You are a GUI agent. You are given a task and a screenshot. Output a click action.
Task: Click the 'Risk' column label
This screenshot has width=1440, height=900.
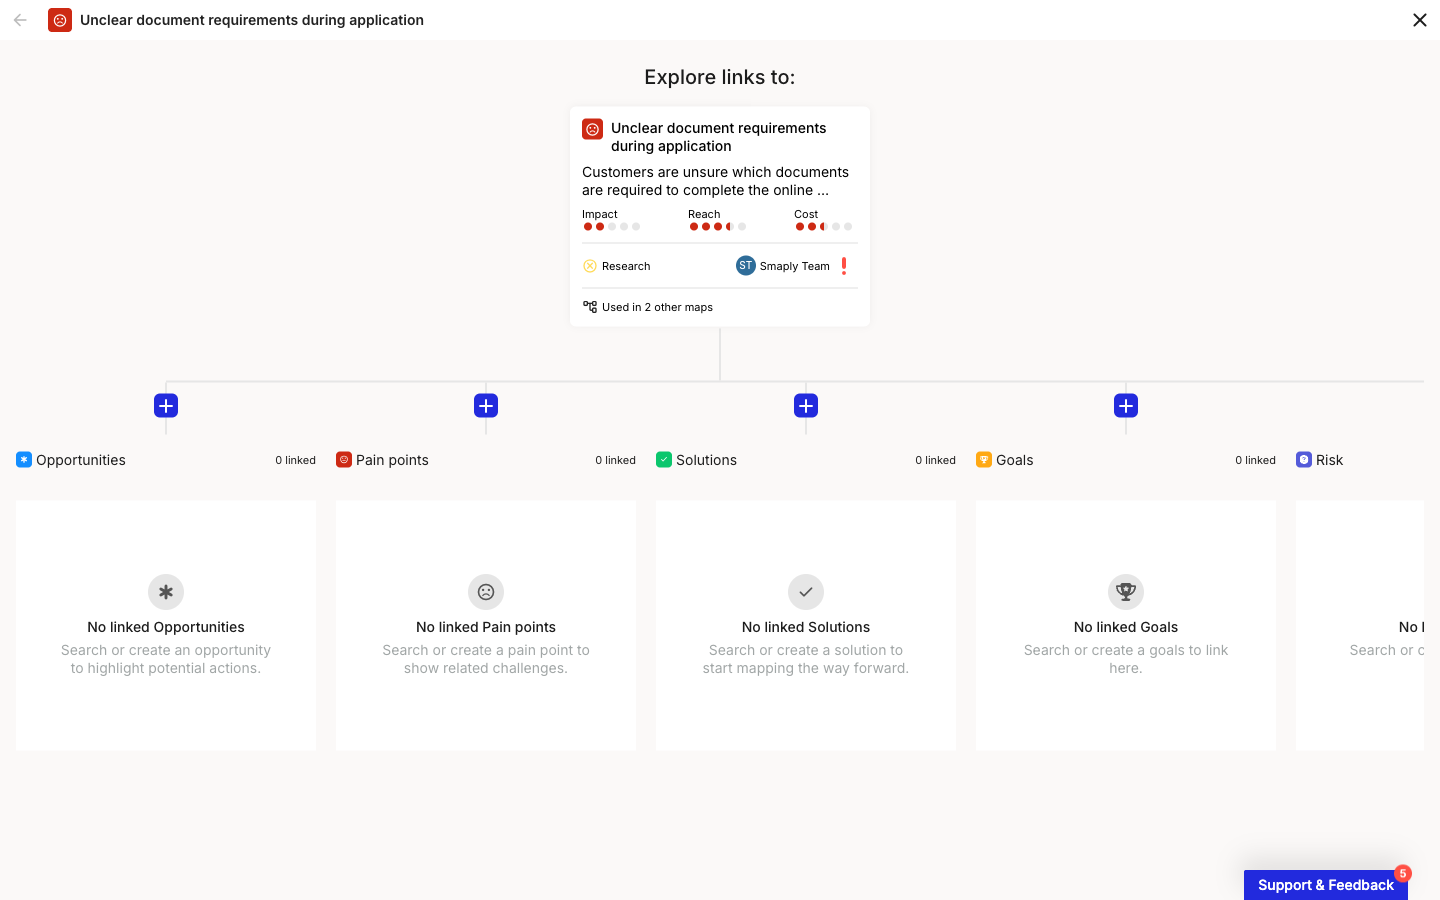pos(1329,460)
